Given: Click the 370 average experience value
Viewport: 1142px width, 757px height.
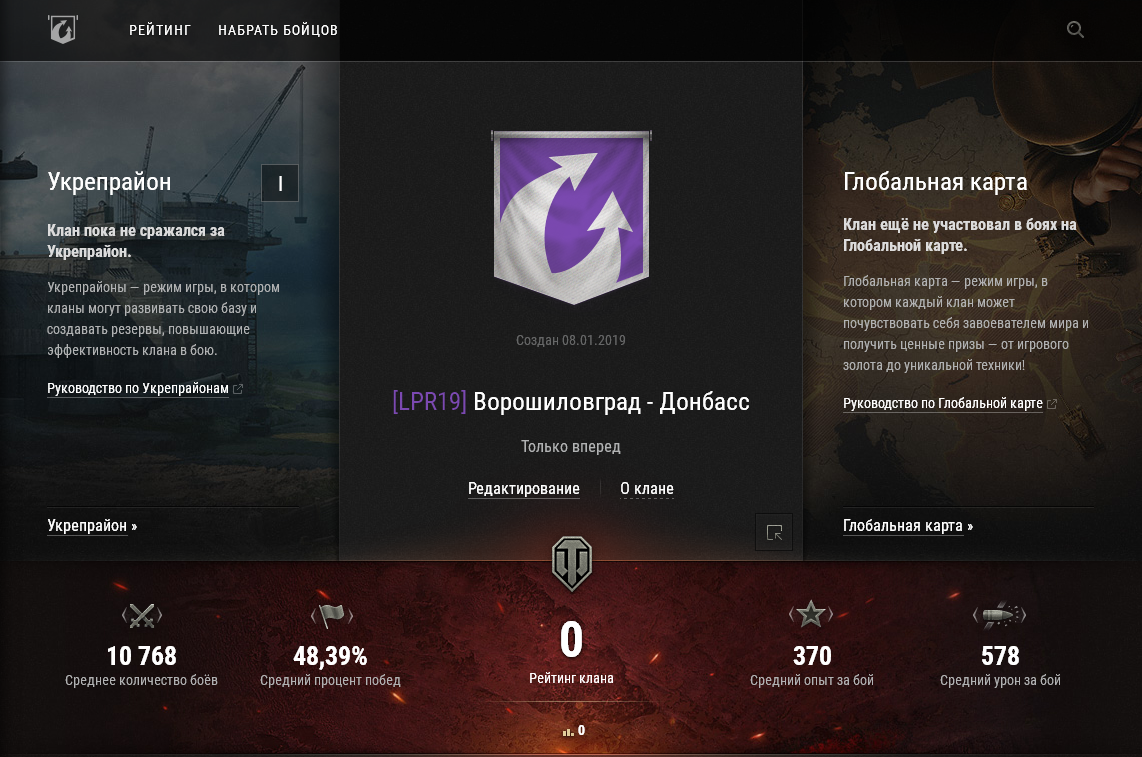Looking at the screenshot, I should coord(812,656).
